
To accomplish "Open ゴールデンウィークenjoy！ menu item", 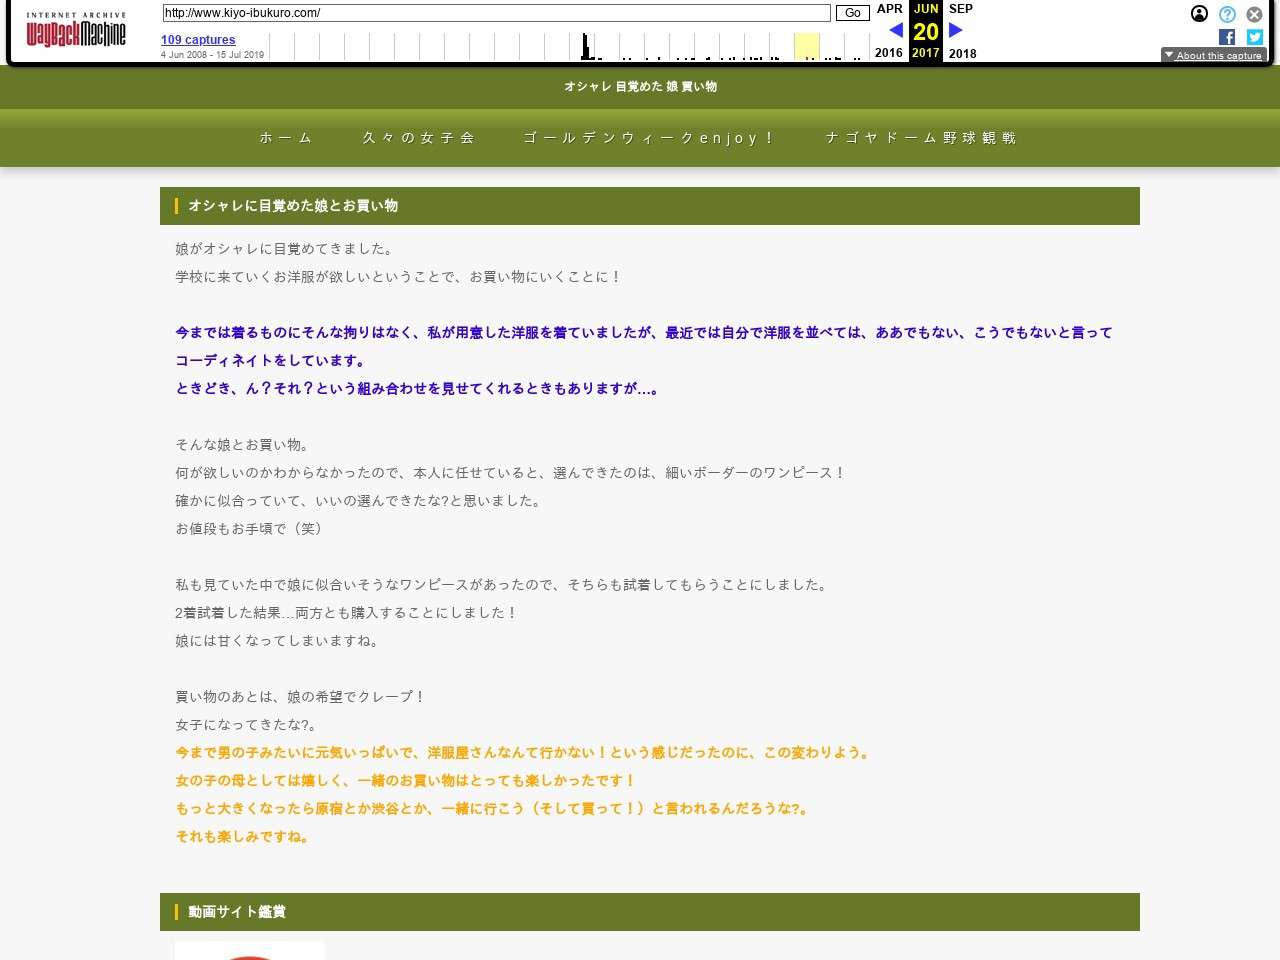I will 650,138.
